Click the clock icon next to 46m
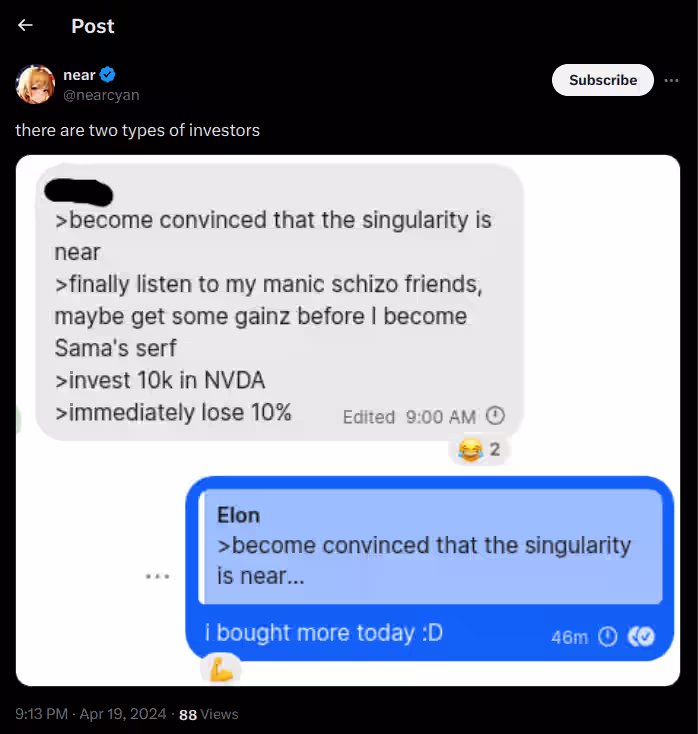Viewport: 698px width, 734px height. pyautogui.click(x=608, y=637)
